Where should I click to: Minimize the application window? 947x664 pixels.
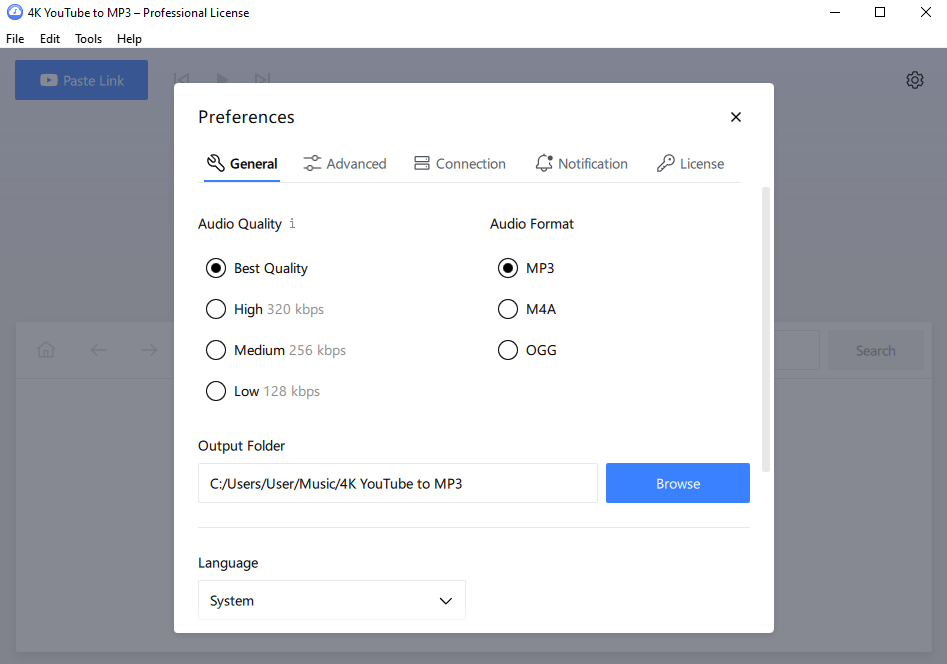pos(835,12)
